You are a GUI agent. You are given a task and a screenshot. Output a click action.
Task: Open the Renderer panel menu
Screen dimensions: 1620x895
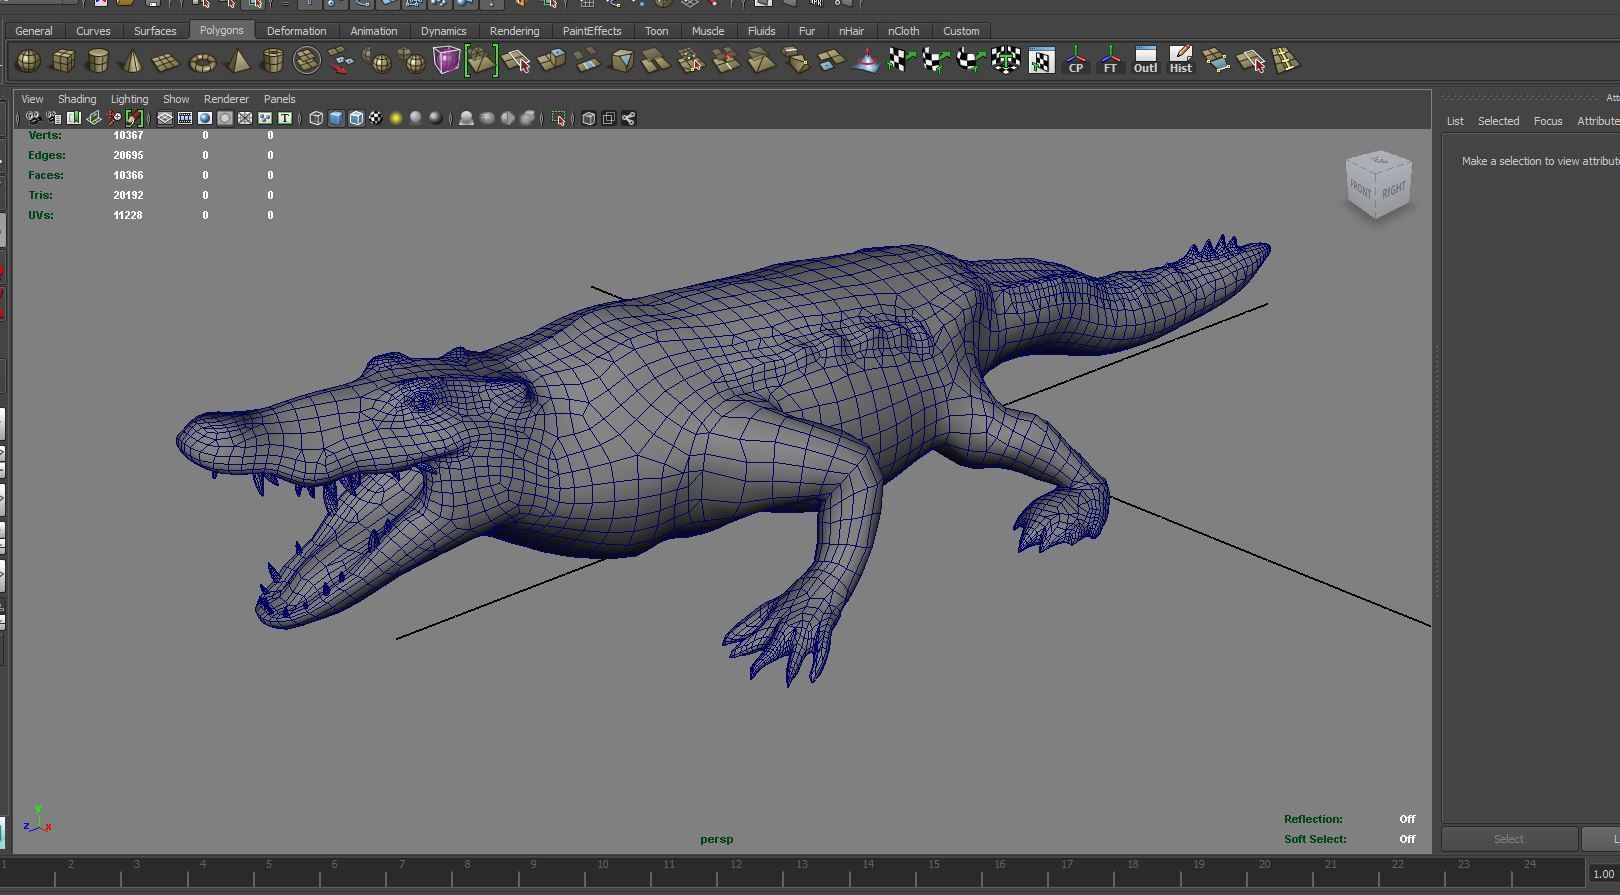[x=226, y=99]
